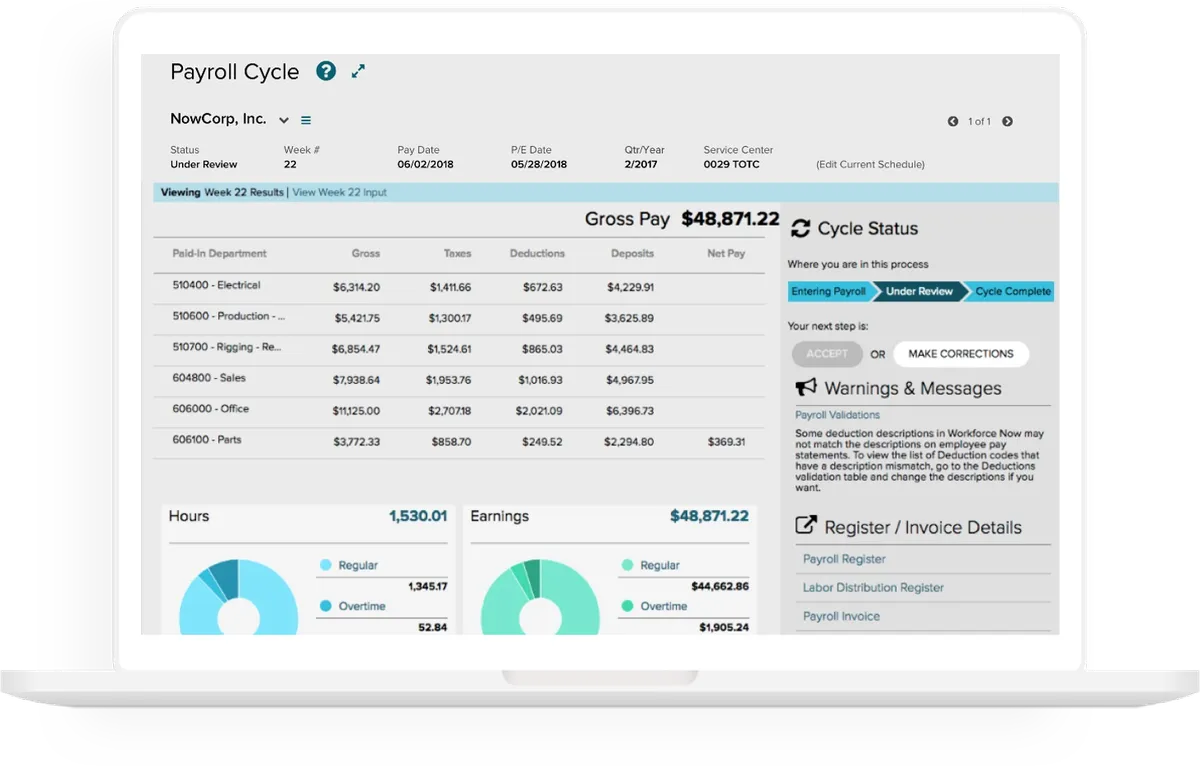This screenshot has width=1200, height=766.
Task: Click Earnings total $48,871.22
Action: (x=709, y=517)
